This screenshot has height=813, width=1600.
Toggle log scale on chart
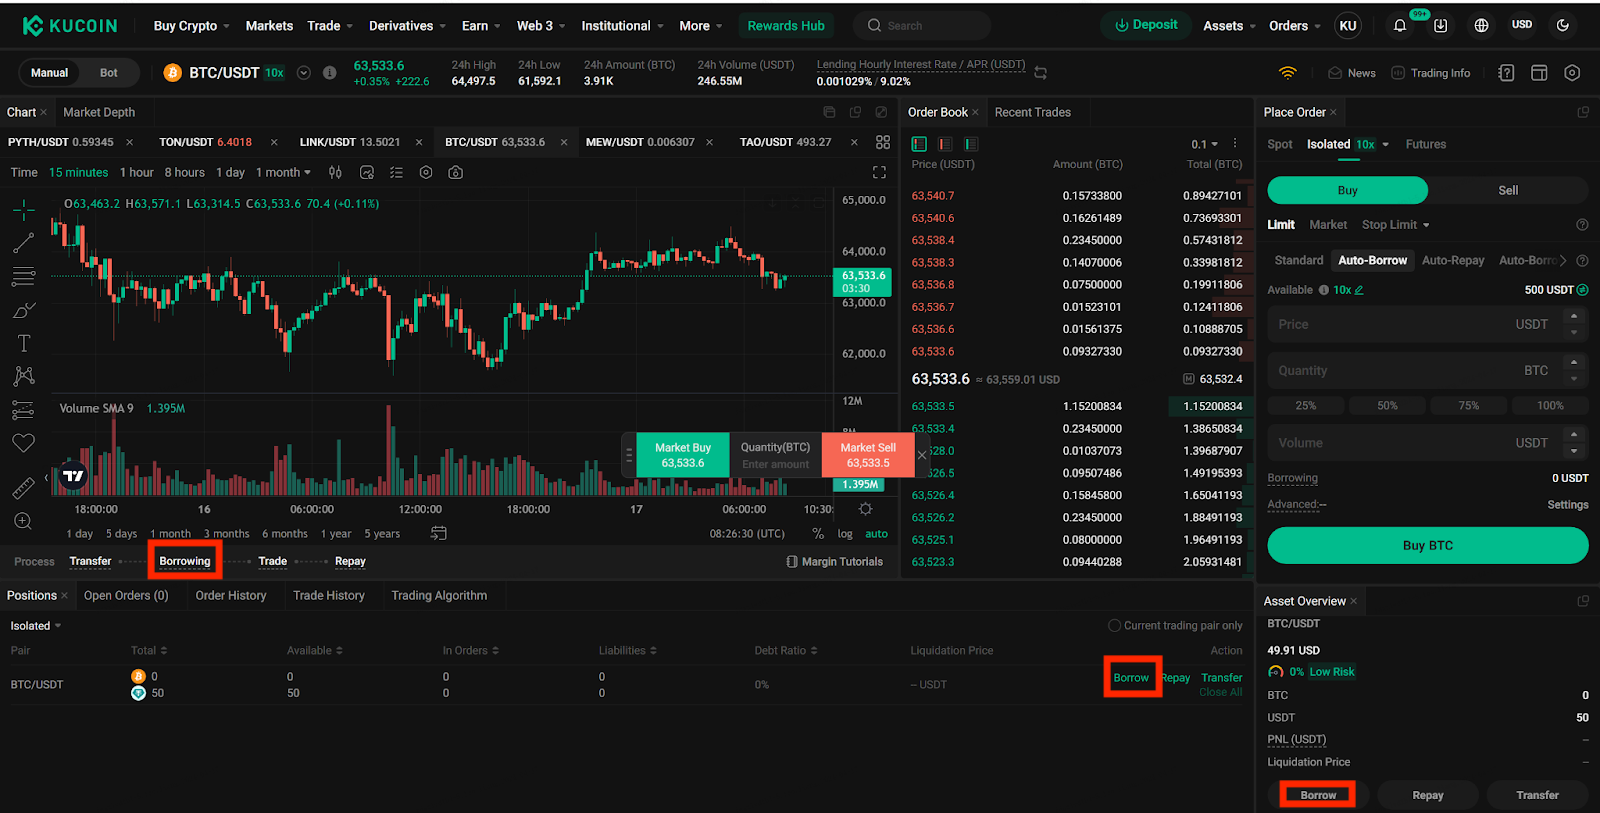pyautogui.click(x=845, y=534)
